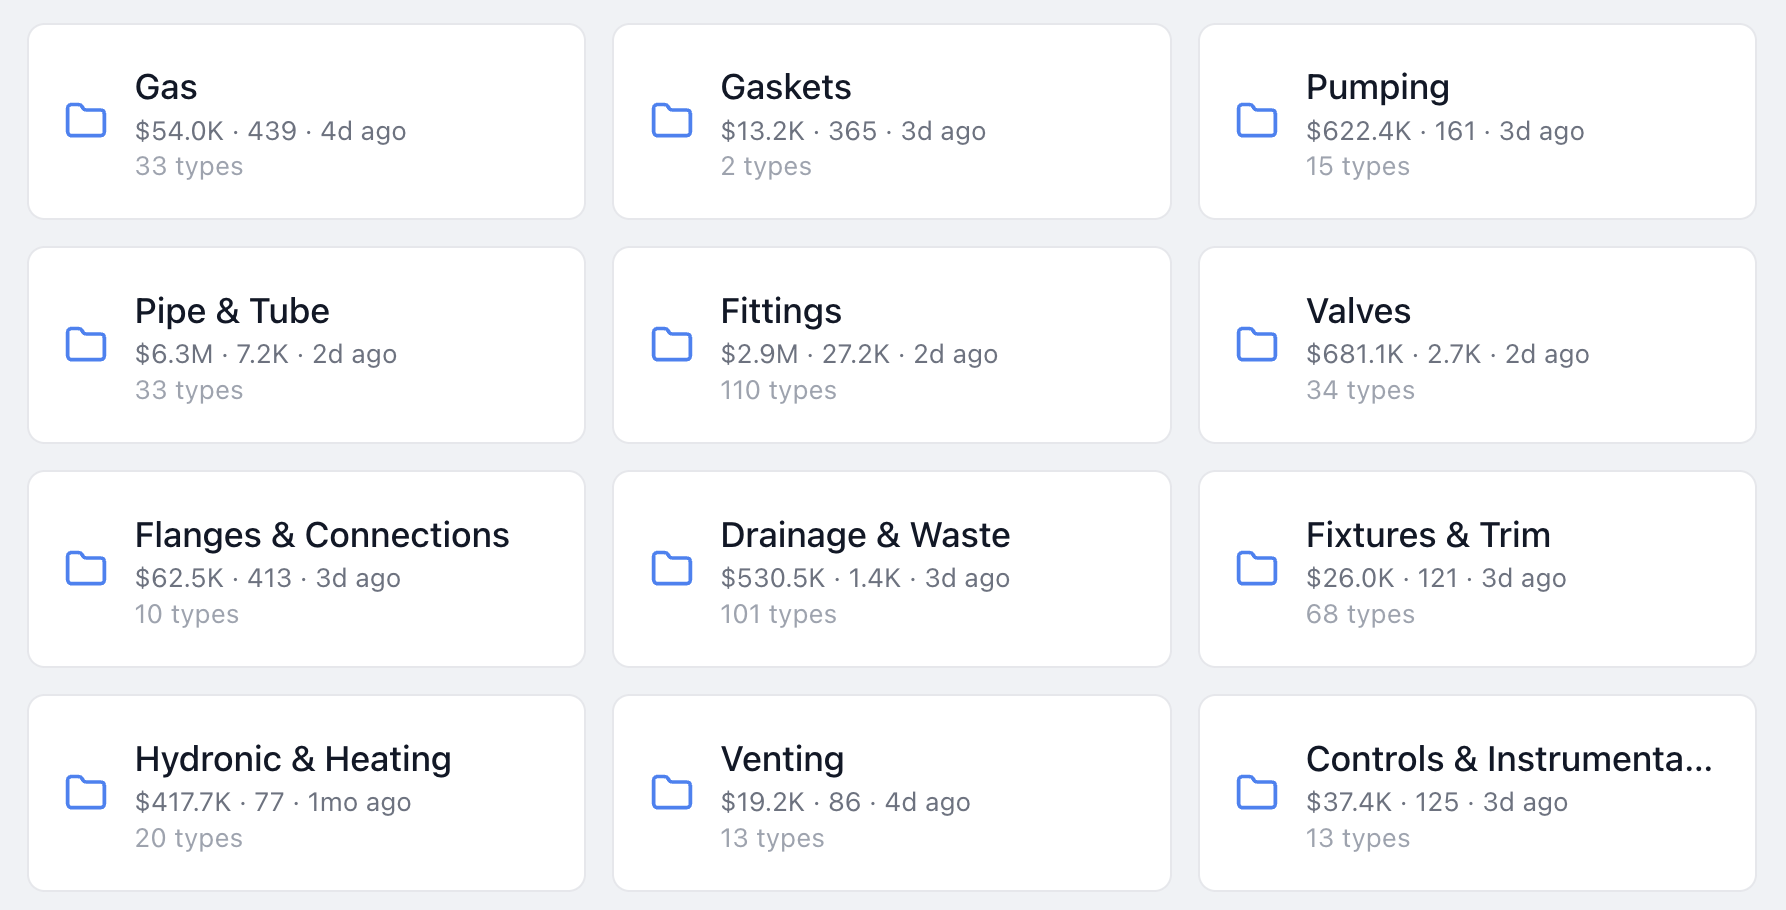
Task: Open the Gas category title
Action: click(166, 87)
